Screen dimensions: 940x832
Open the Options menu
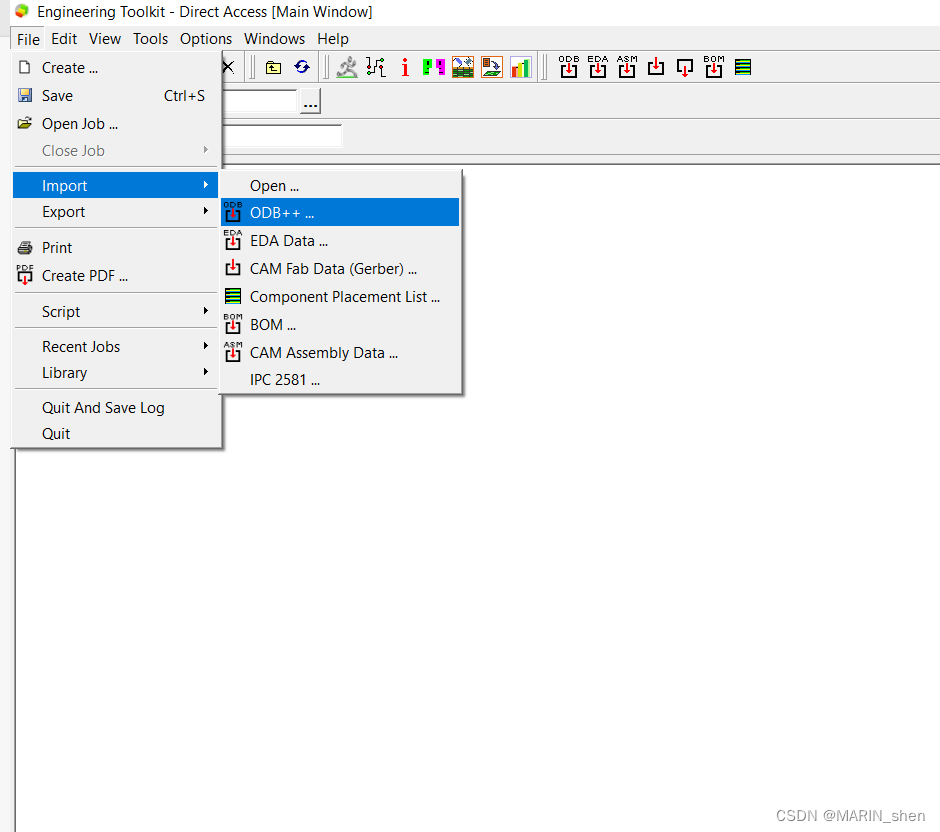tap(206, 39)
